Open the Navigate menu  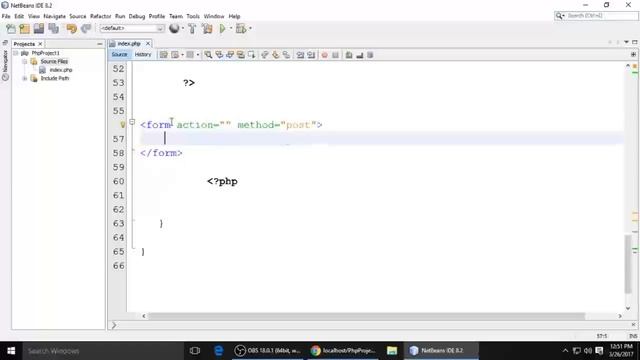pos(54,16)
